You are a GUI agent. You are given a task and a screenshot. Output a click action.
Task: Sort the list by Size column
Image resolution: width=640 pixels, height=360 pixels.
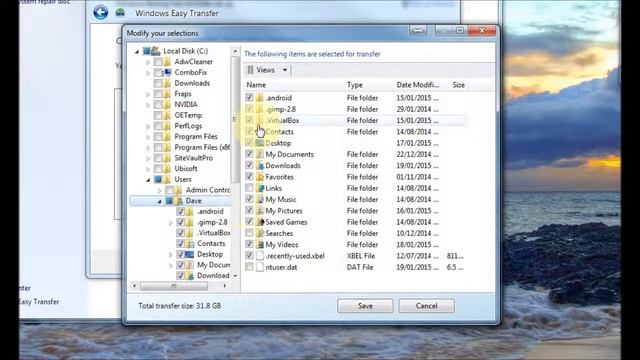point(458,85)
